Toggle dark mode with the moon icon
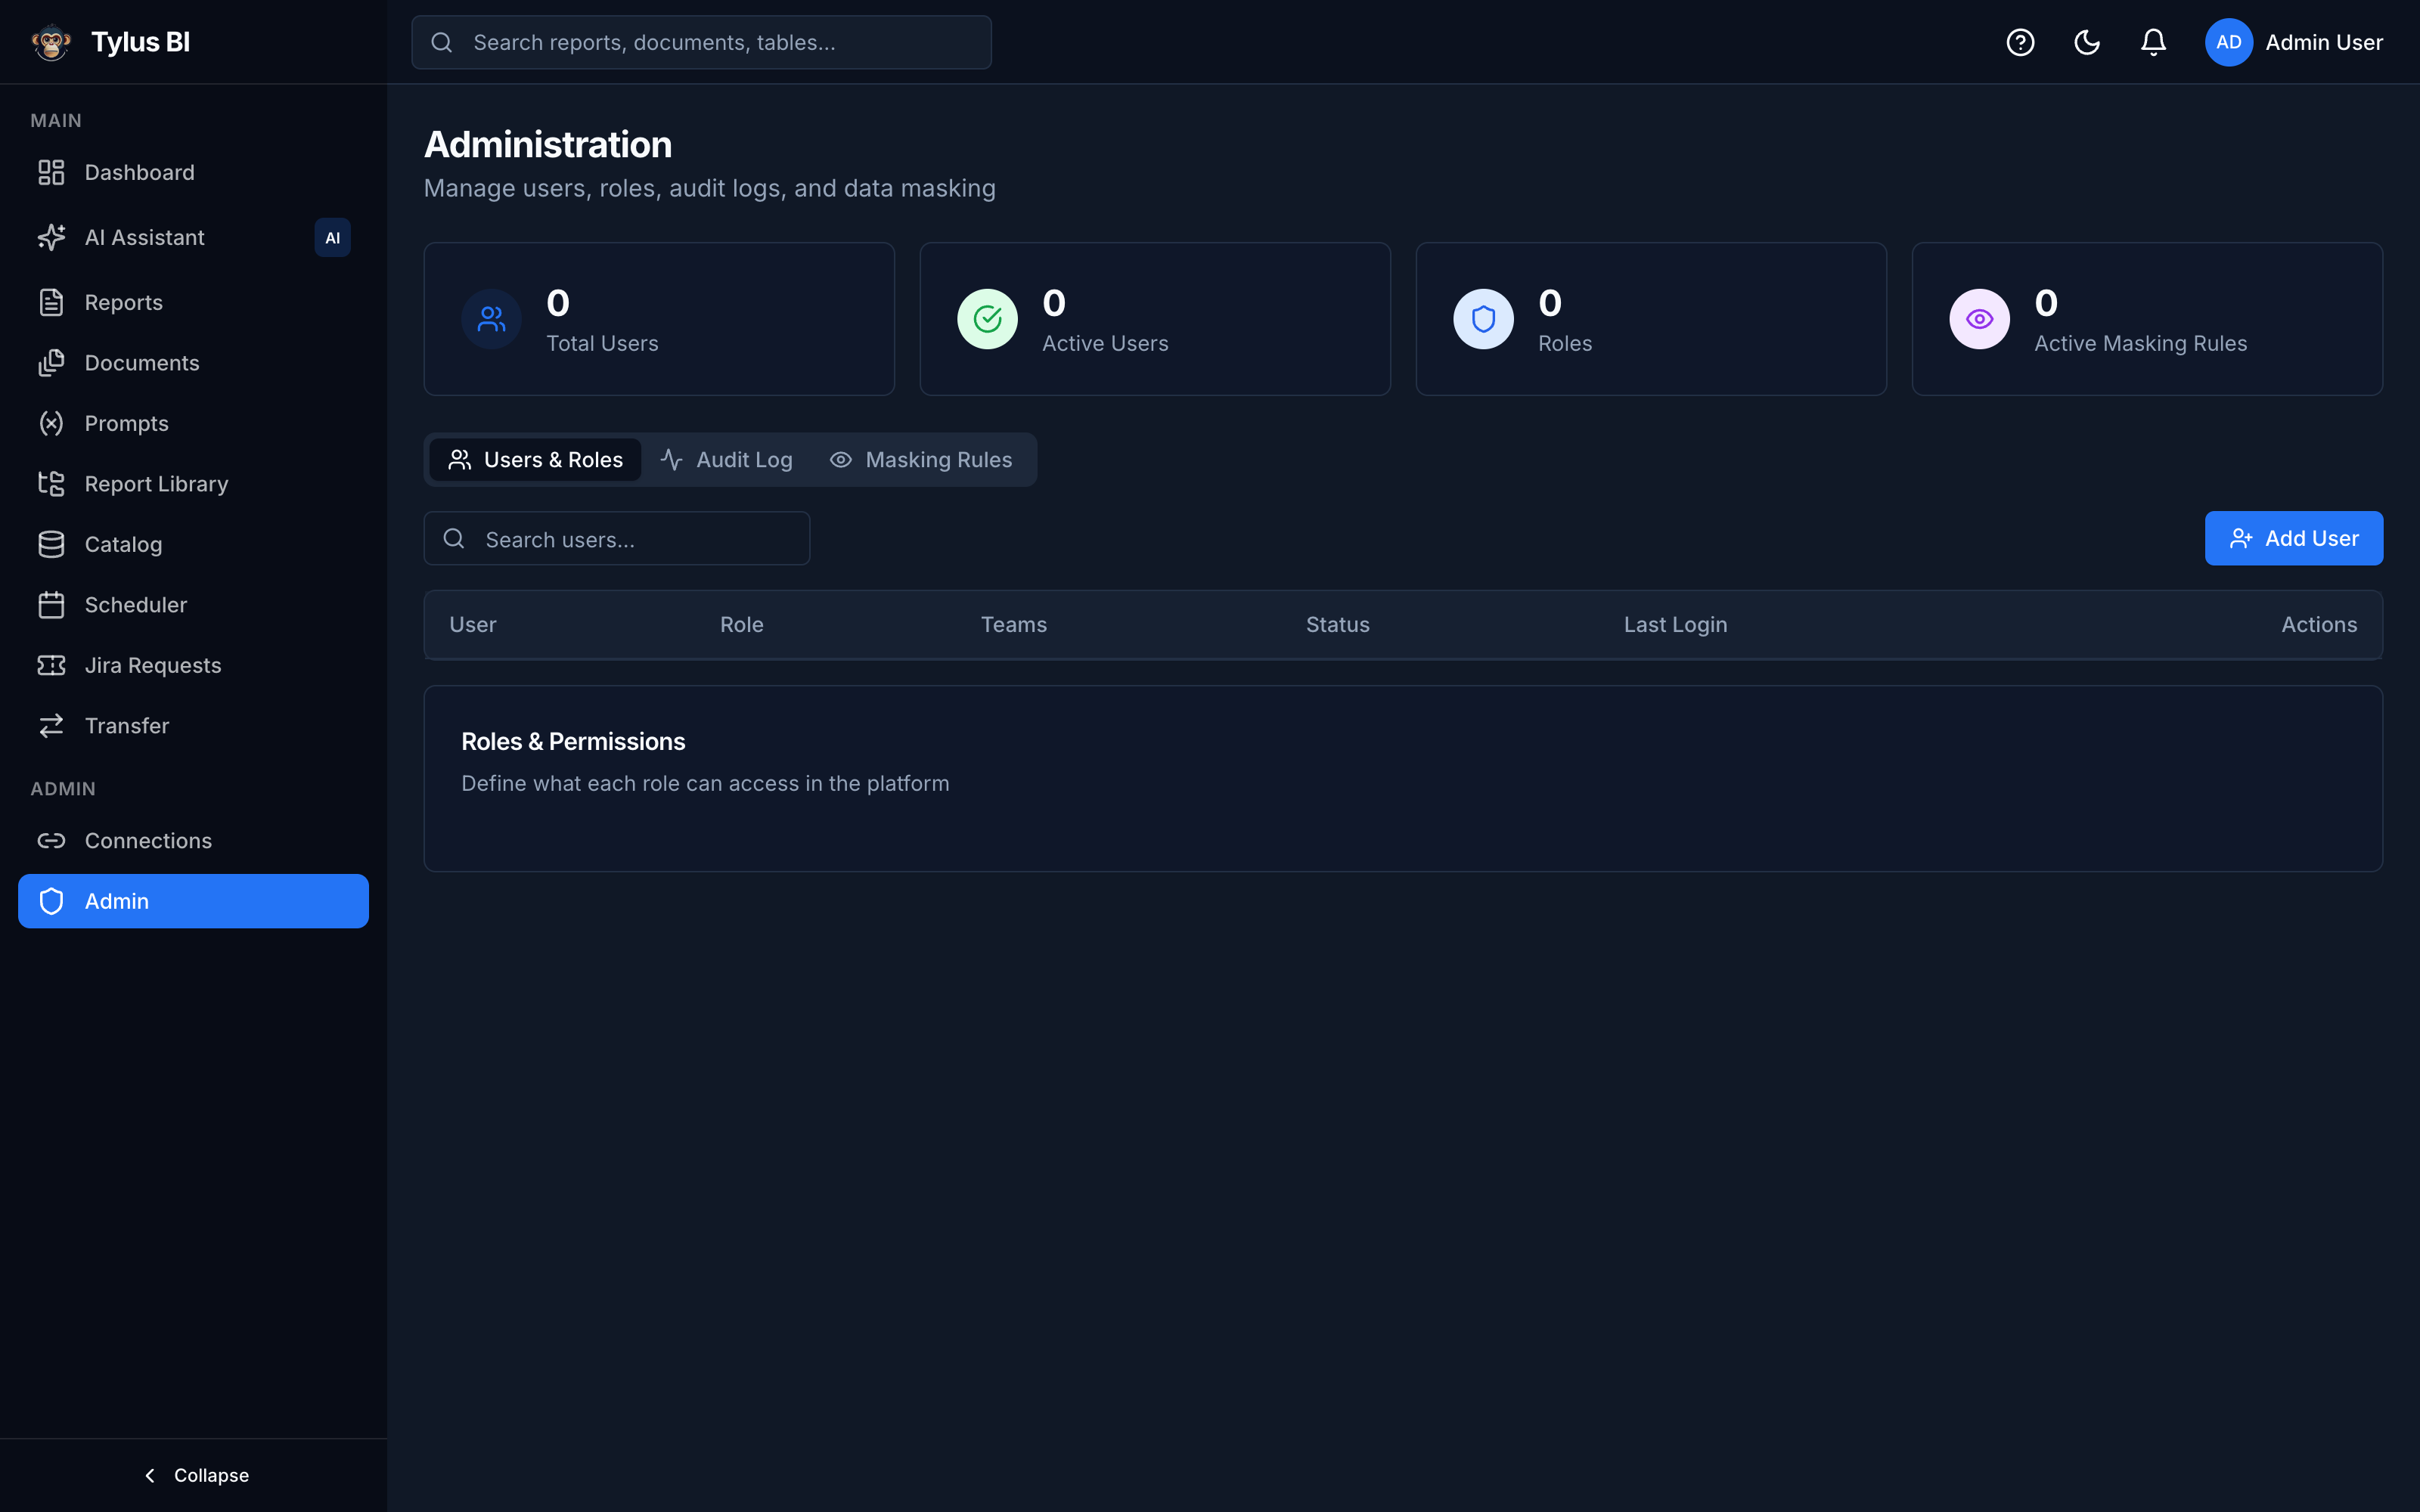 point(2087,42)
